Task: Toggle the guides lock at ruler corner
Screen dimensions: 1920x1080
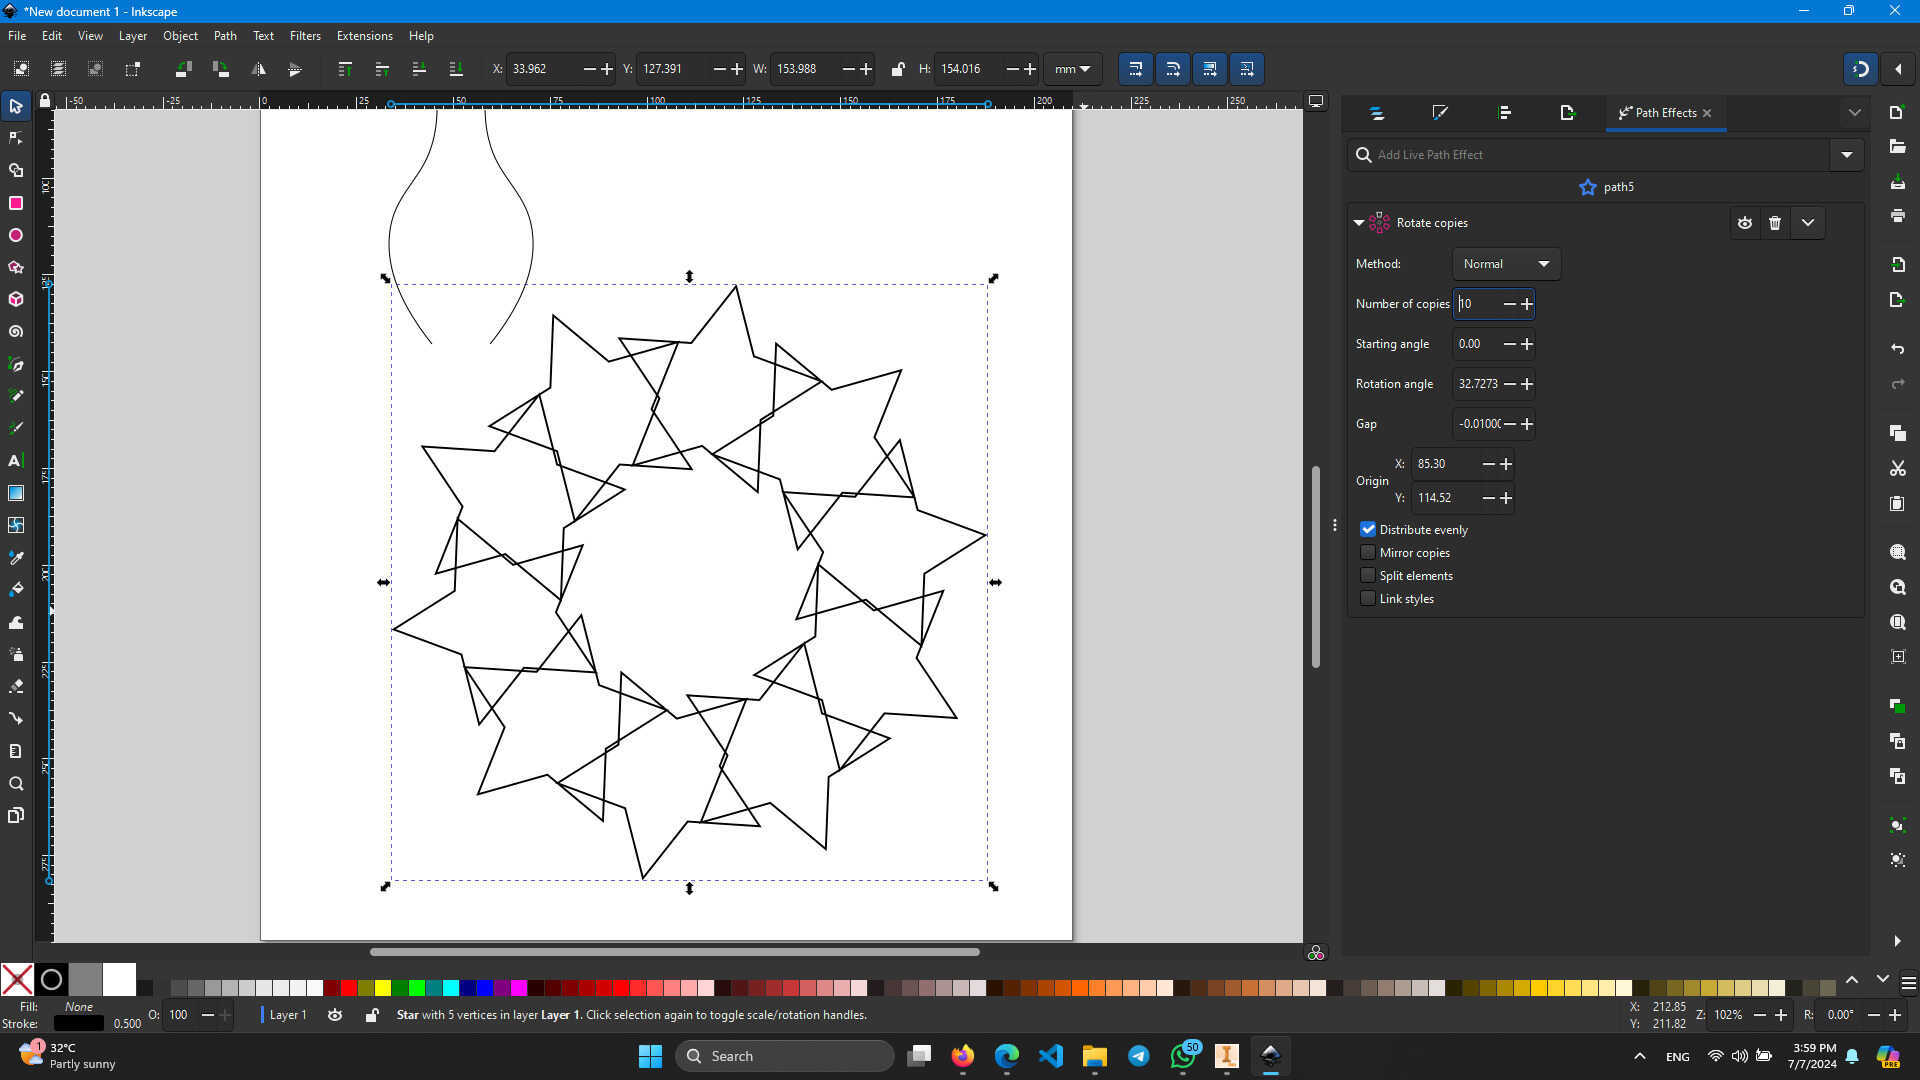Action: point(45,101)
